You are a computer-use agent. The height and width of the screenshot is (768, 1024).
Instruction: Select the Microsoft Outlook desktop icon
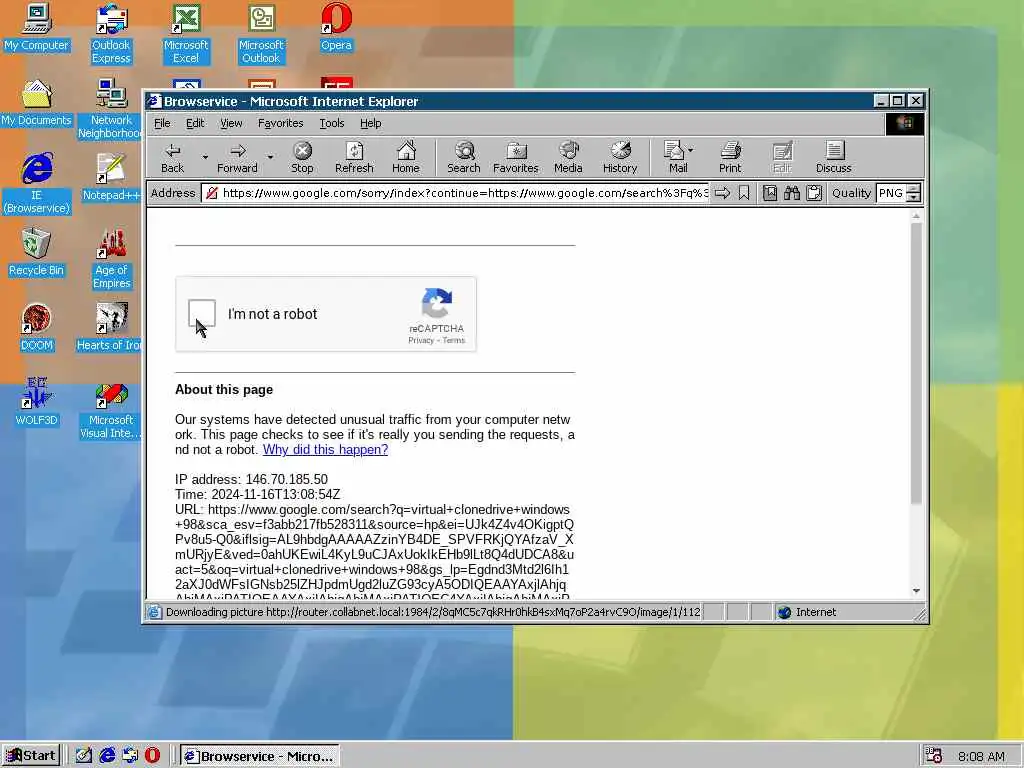(x=261, y=34)
